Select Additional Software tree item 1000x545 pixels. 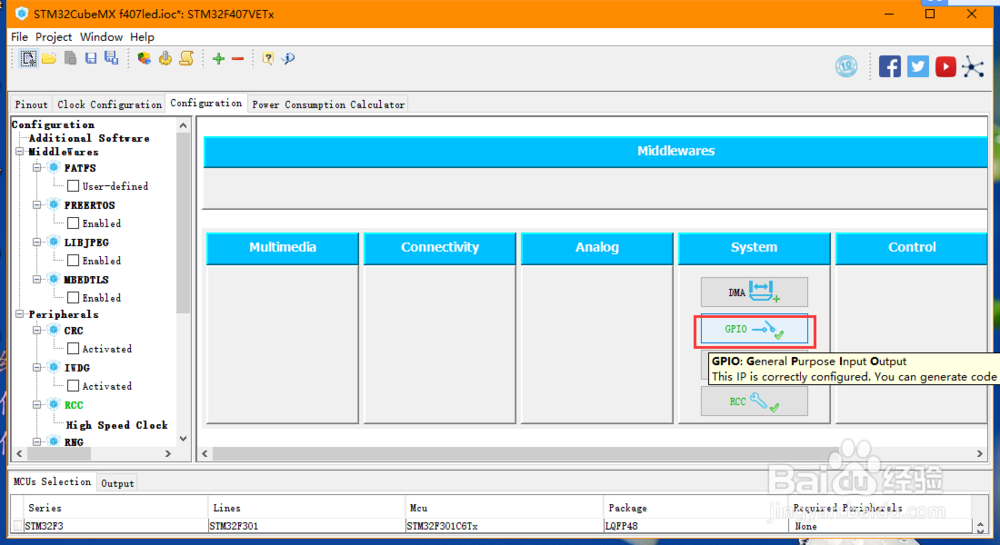point(89,138)
